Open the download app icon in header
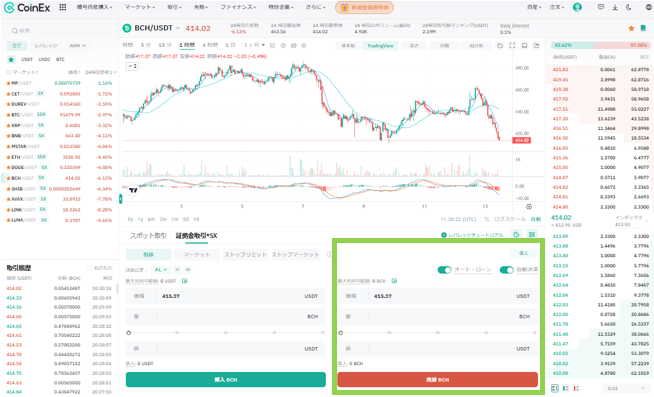 pos(615,7)
